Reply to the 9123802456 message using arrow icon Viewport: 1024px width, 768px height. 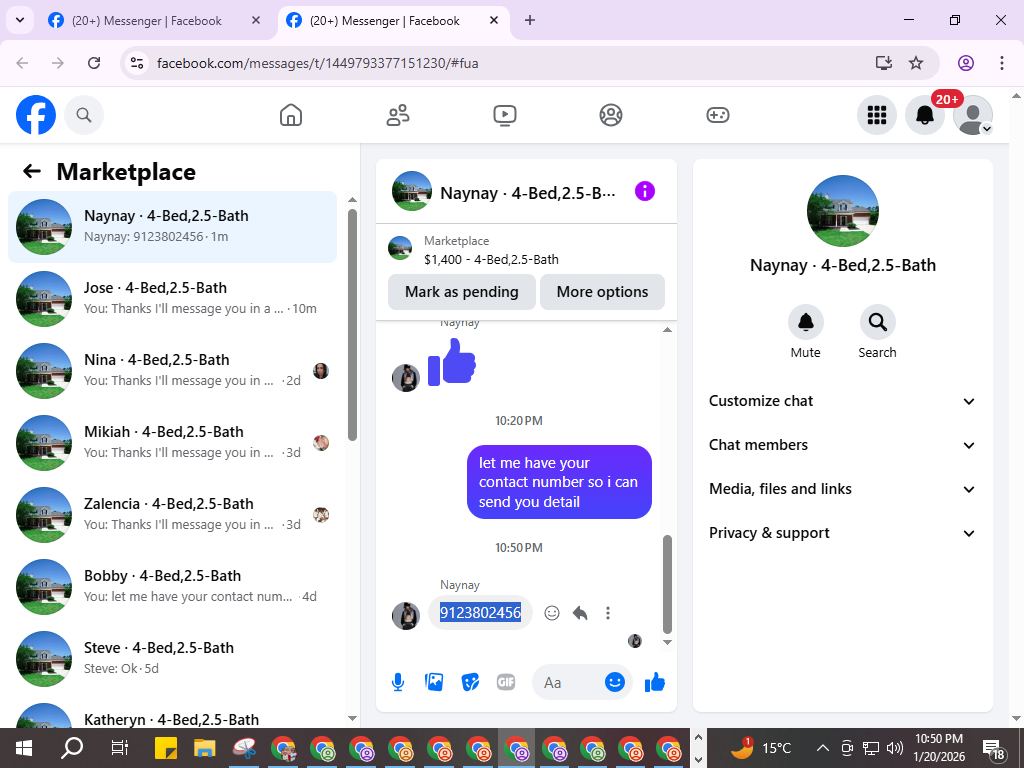(580, 613)
